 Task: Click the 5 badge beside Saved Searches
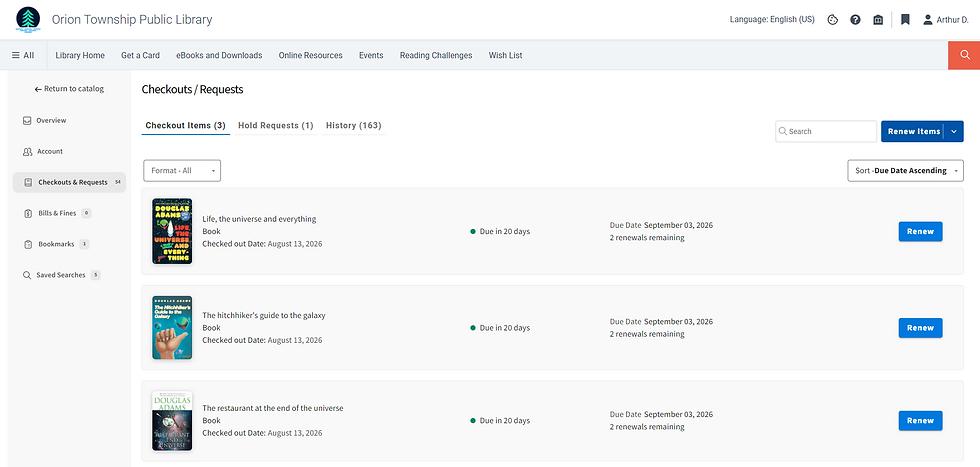(x=96, y=275)
